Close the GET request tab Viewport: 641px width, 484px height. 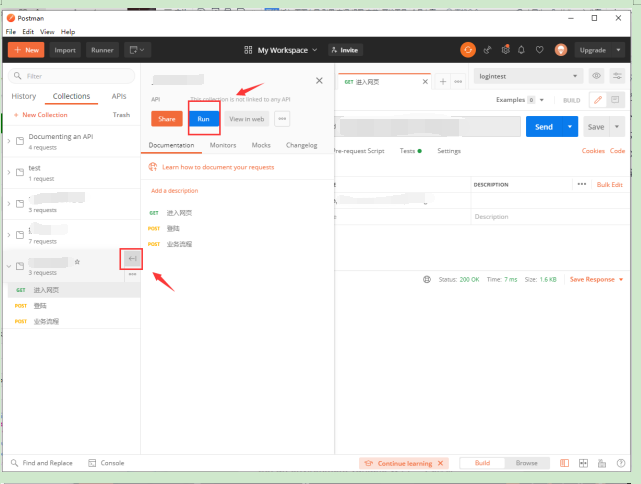(425, 82)
